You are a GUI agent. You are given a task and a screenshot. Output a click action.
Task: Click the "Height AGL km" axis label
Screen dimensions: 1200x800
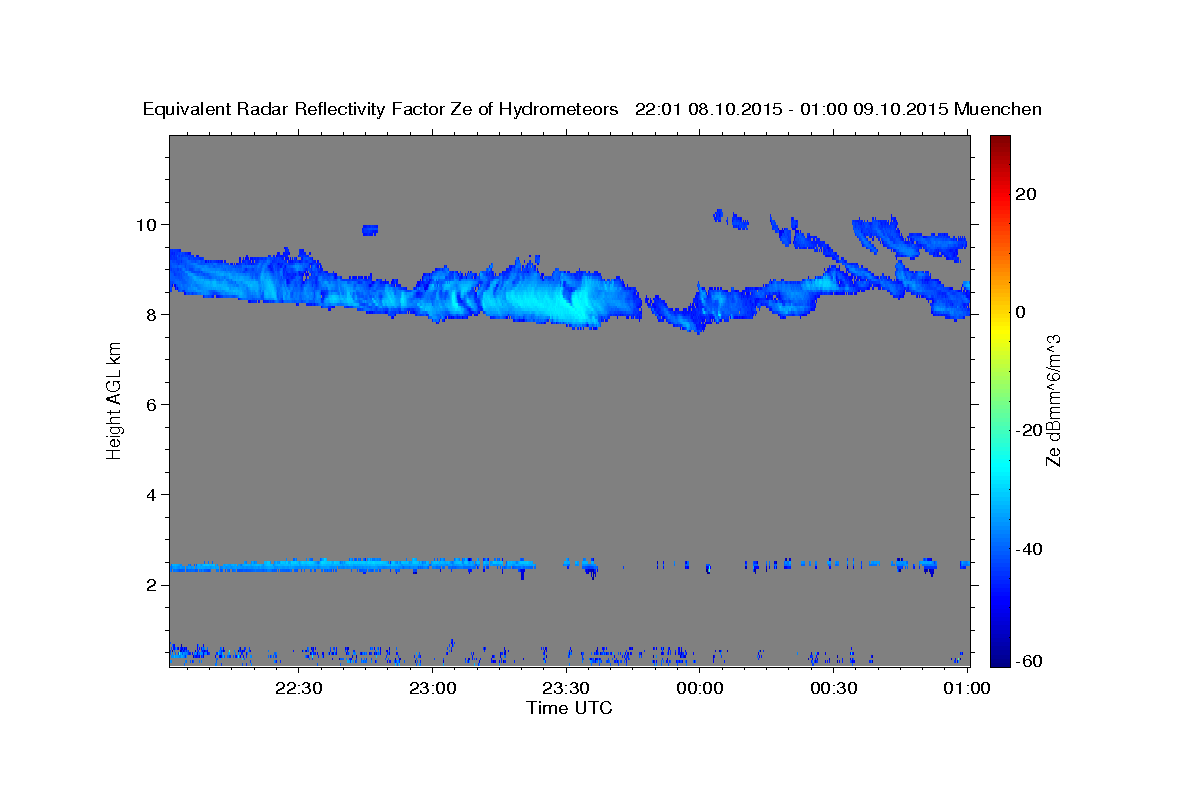(x=115, y=400)
